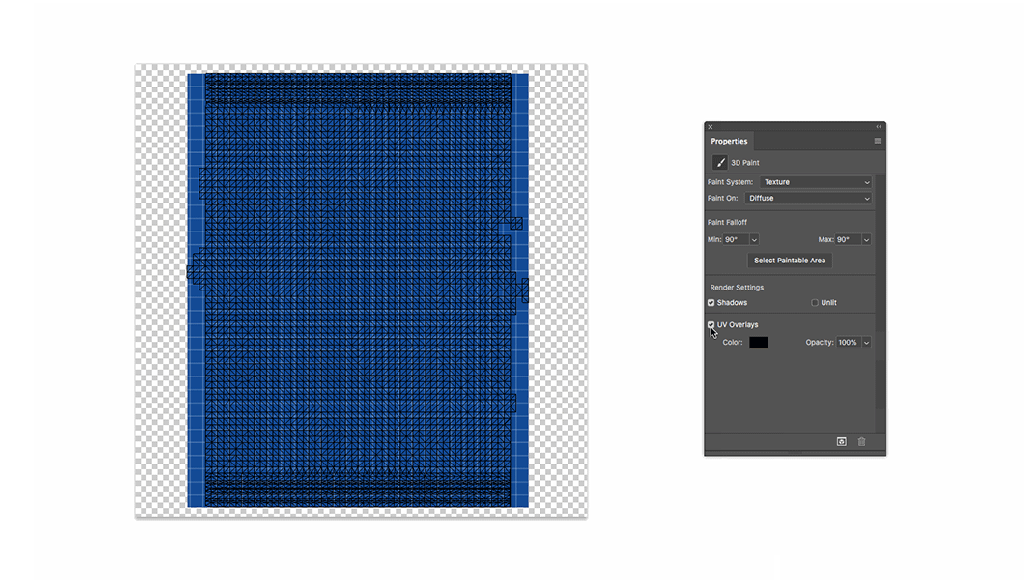Toggle the Shadows checkbox
Viewport: 1024px width, 580px height.
(711, 303)
